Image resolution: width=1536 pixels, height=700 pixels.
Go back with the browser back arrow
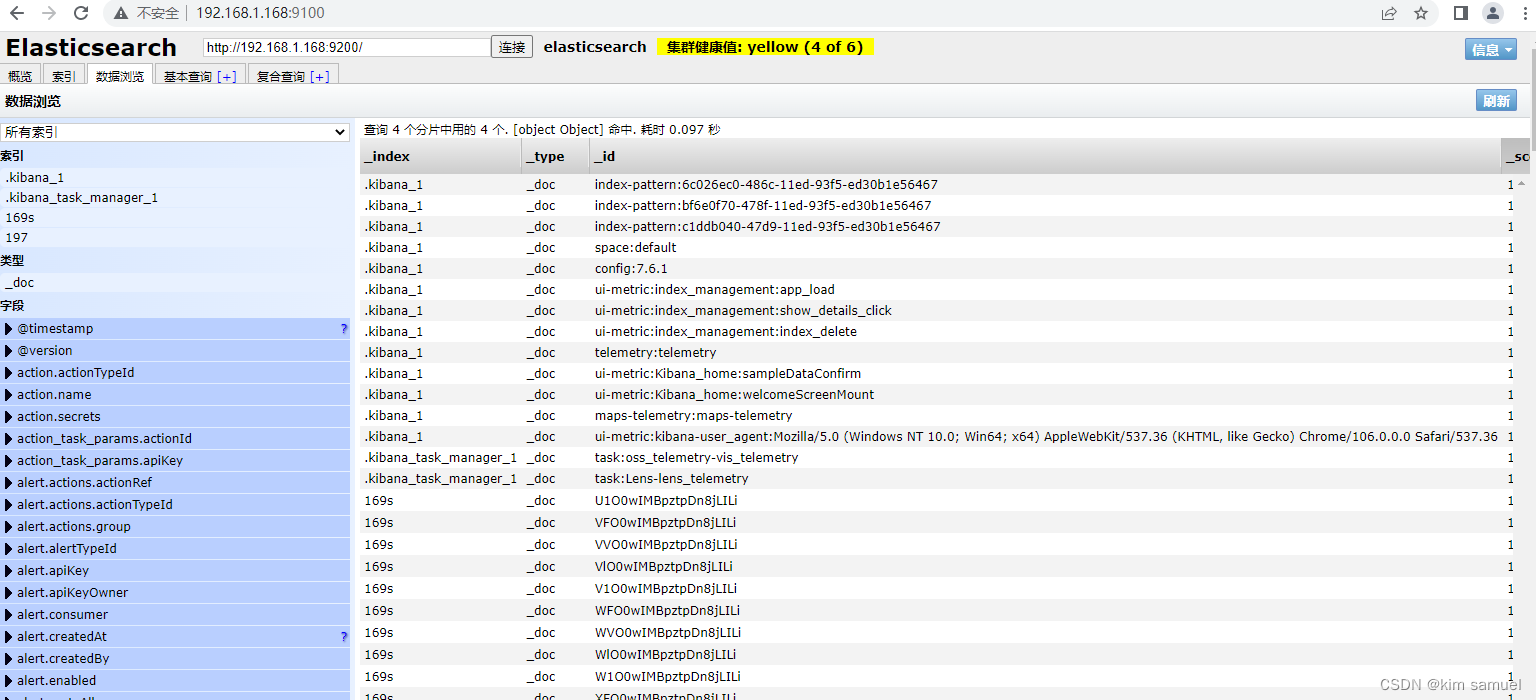click(x=16, y=13)
